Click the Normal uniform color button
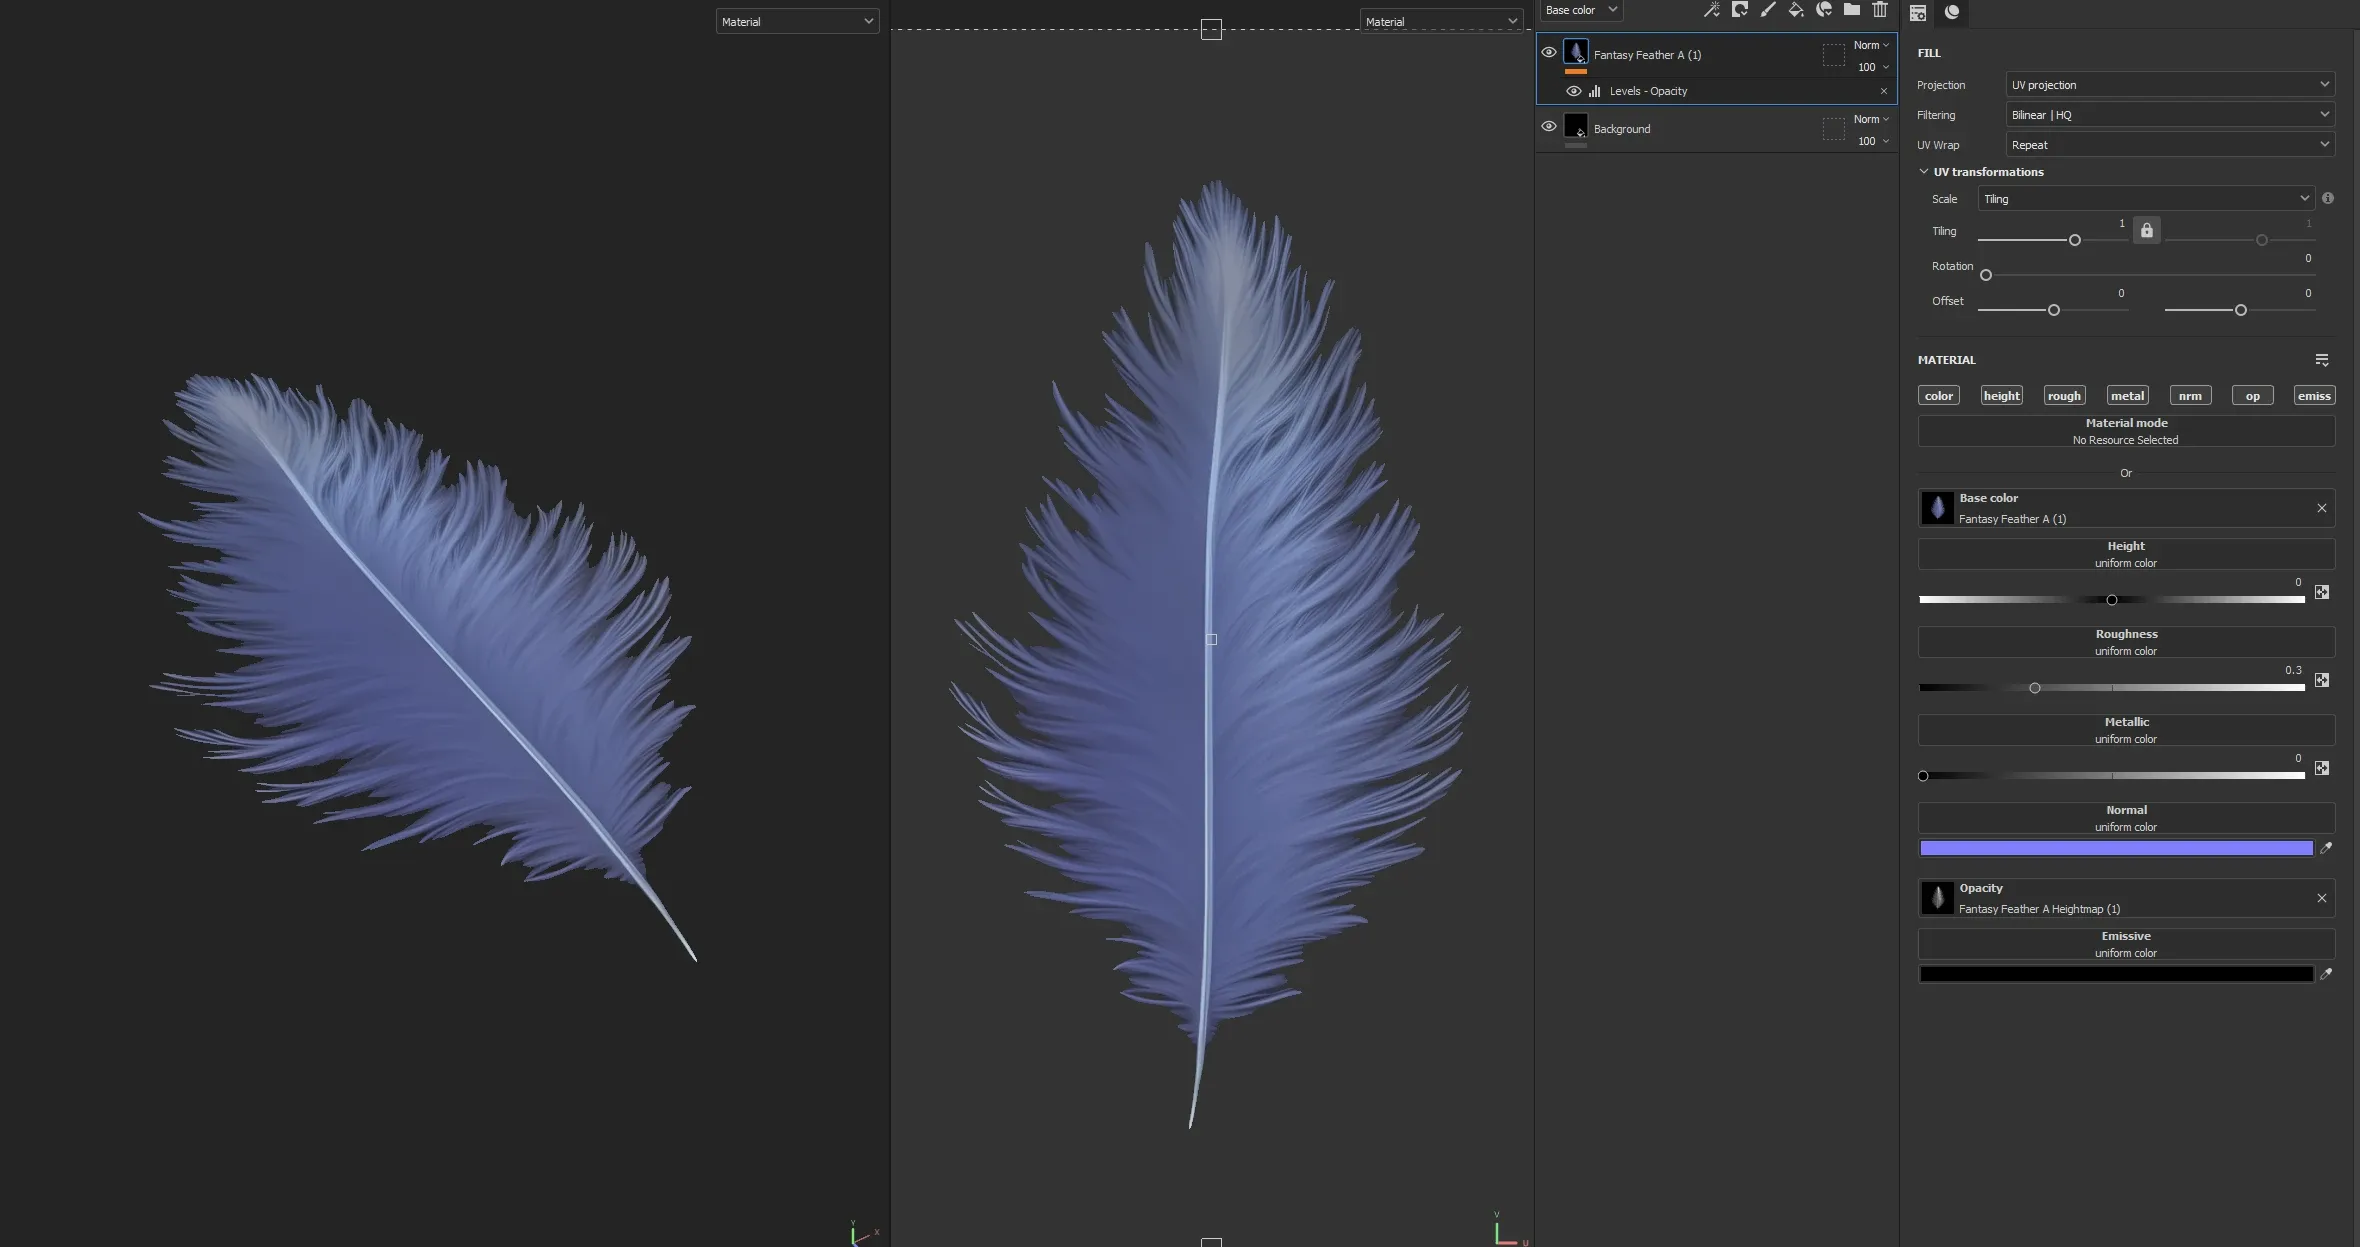This screenshot has width=2360, height=1247. pos(2126,818)
